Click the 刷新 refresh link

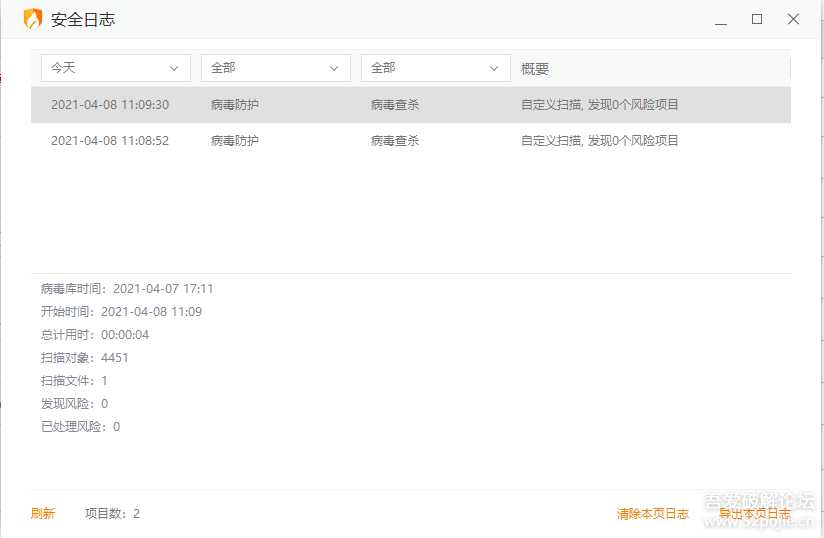tap(43, 514)
